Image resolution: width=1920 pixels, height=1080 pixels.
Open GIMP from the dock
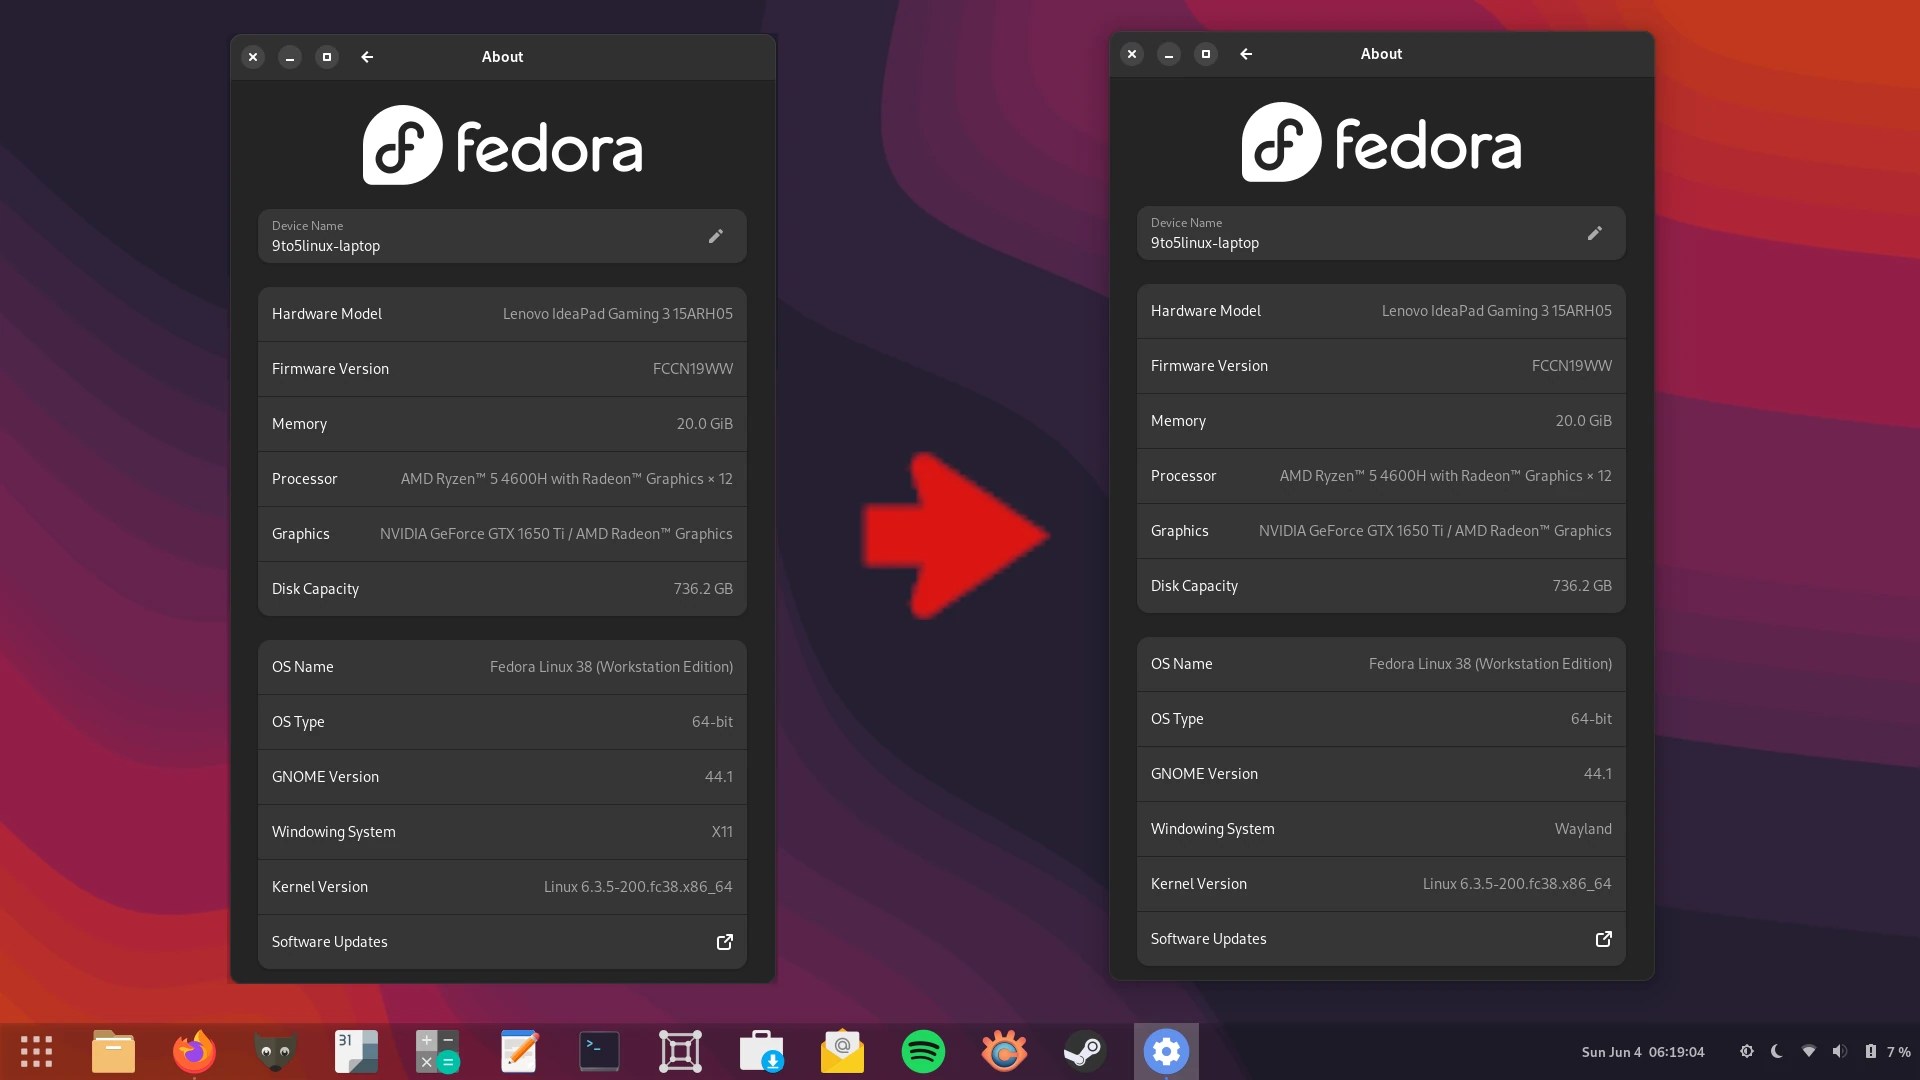coord(275,1051)
